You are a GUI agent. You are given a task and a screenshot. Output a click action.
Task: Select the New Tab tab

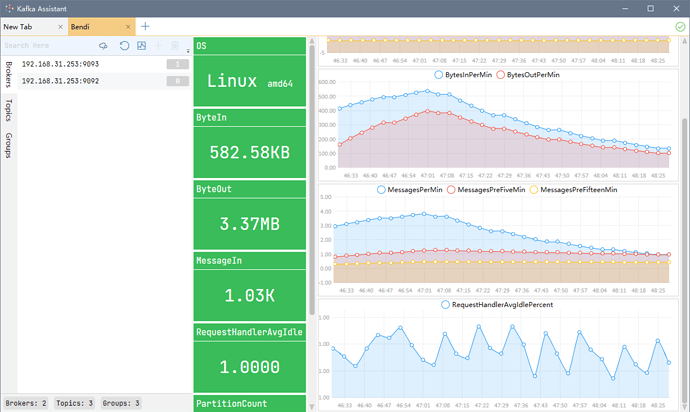[25, 26]
